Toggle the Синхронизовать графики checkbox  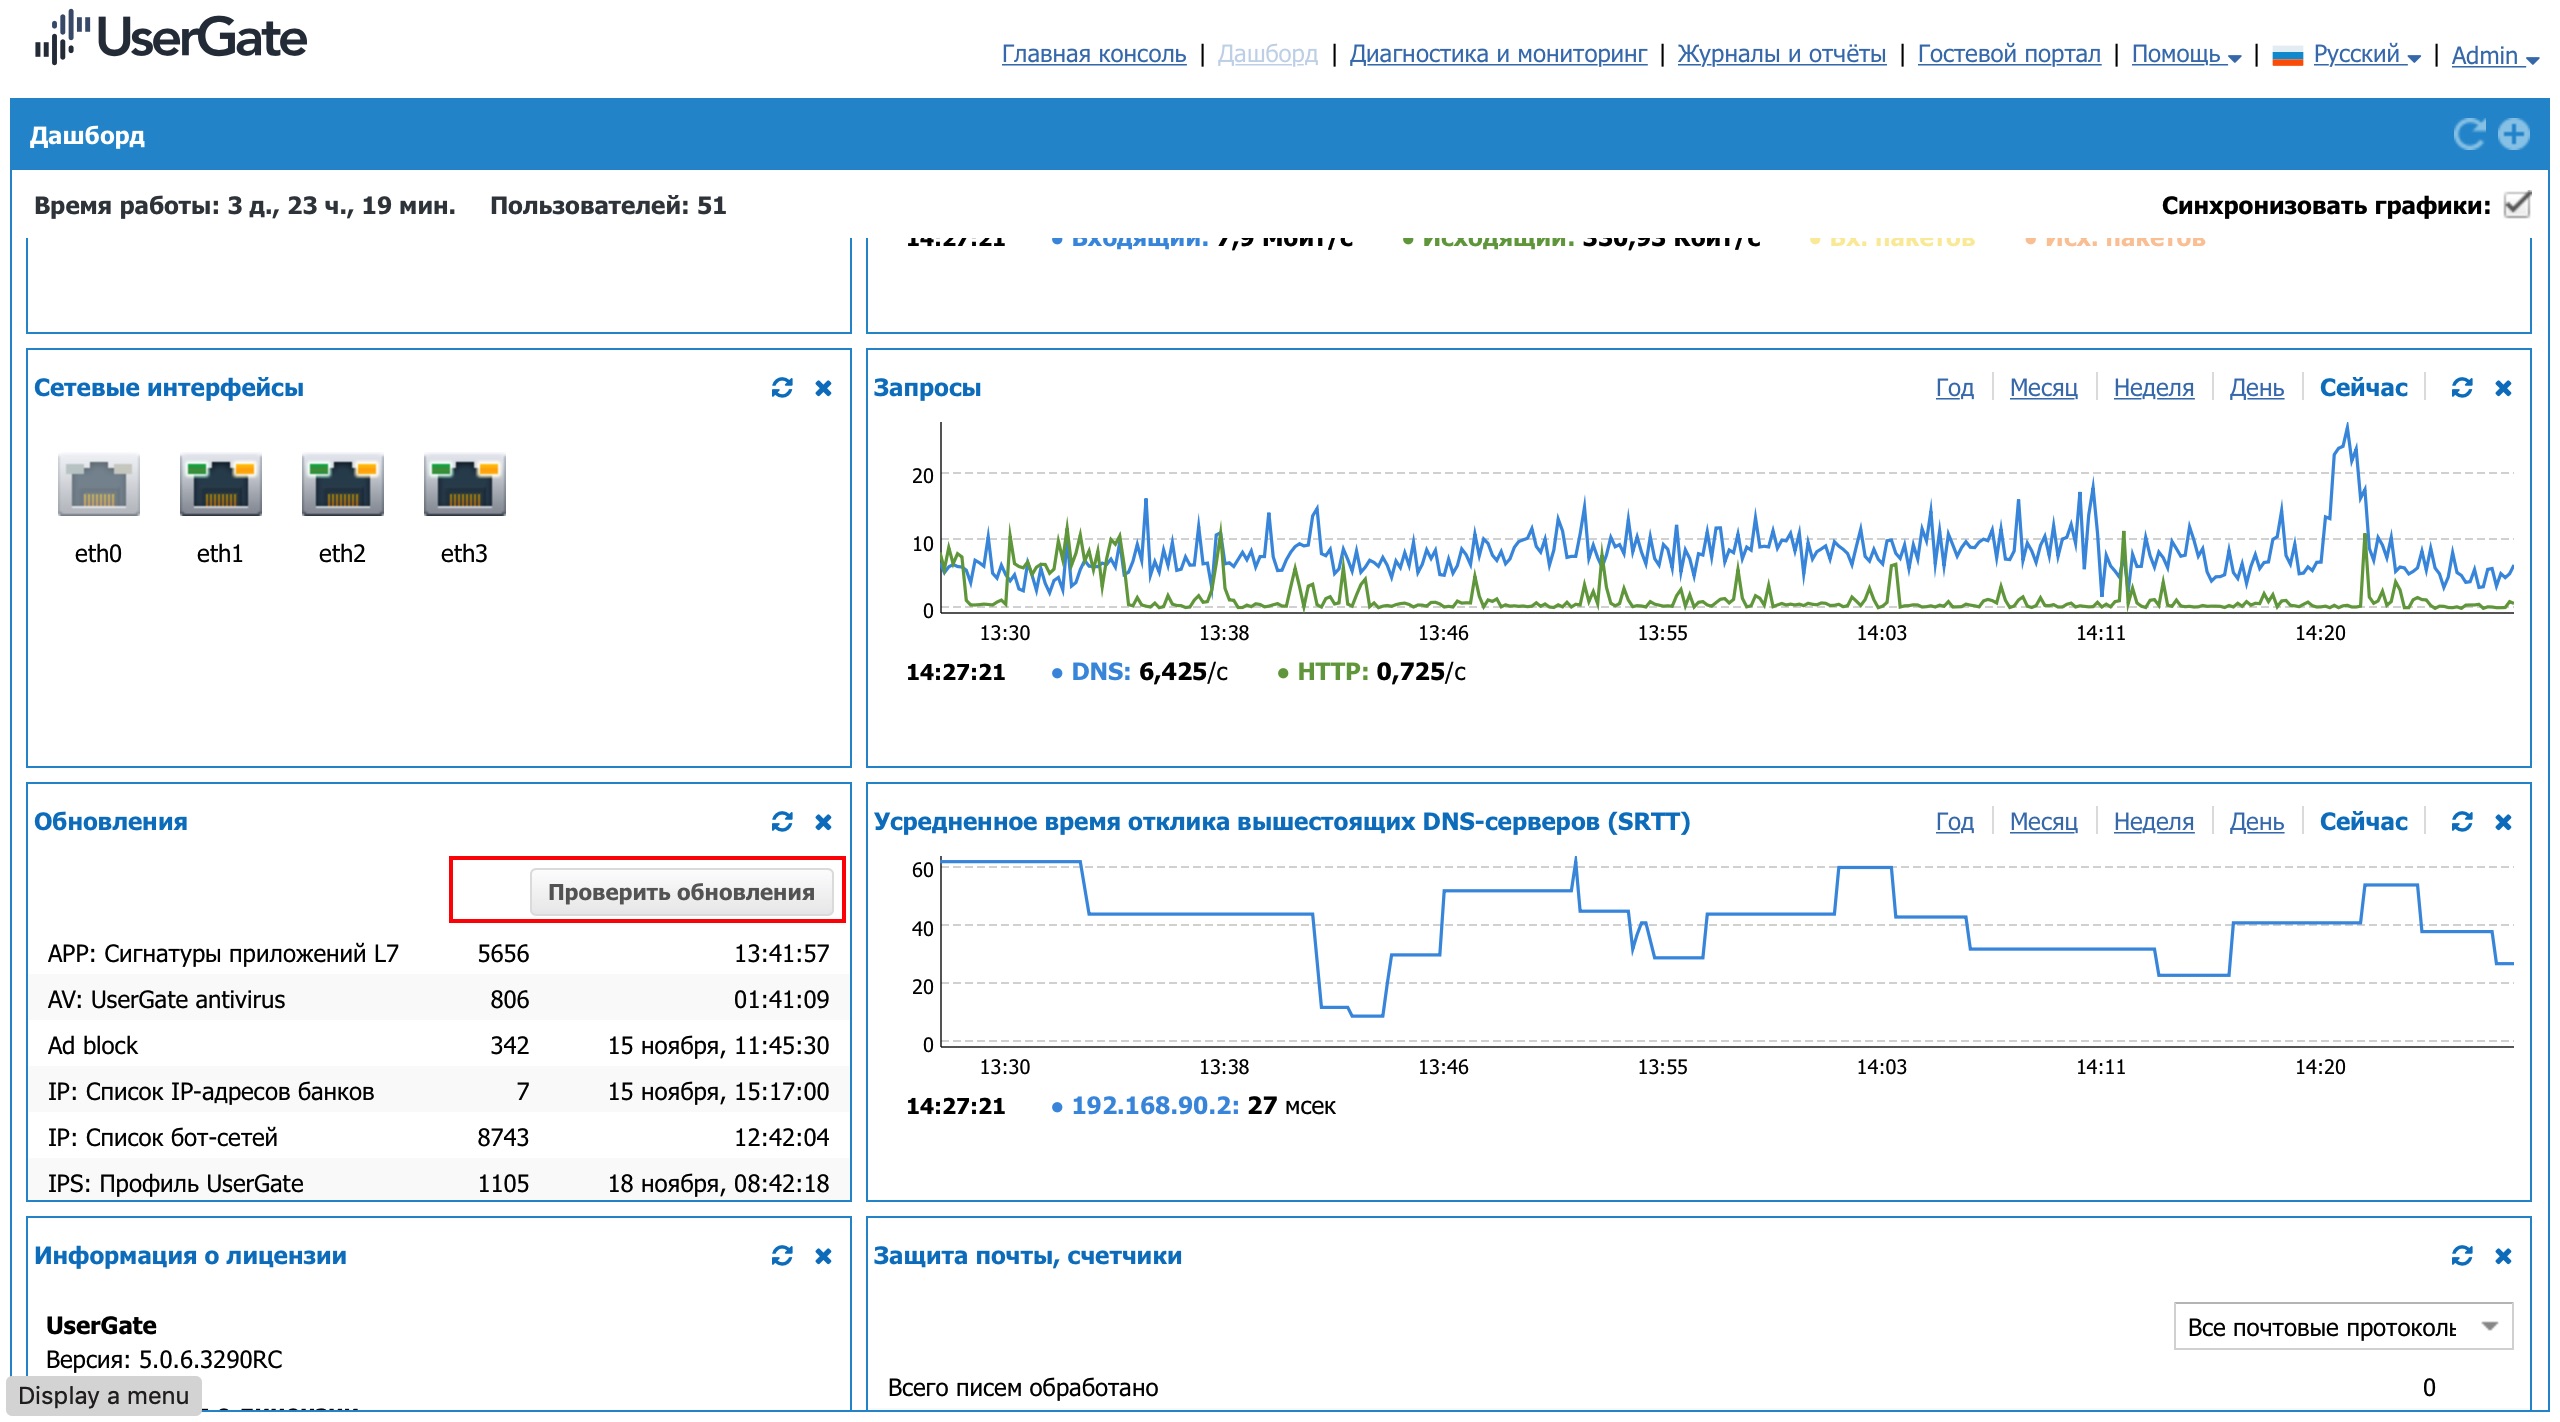click(2516, 205)
